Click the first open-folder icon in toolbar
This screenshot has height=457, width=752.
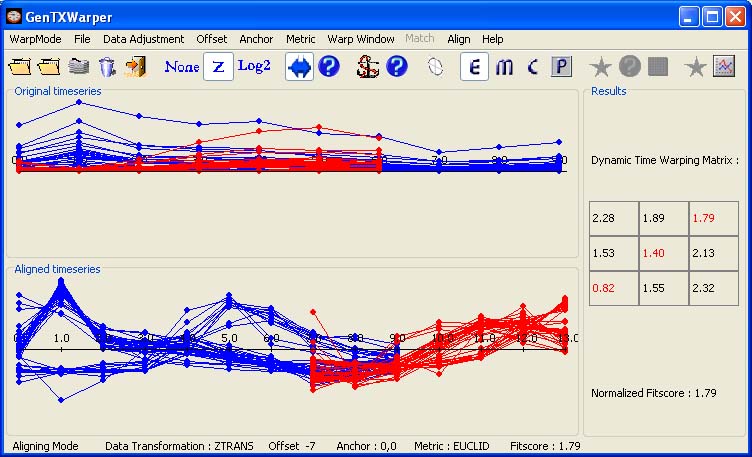click(20, 67)
